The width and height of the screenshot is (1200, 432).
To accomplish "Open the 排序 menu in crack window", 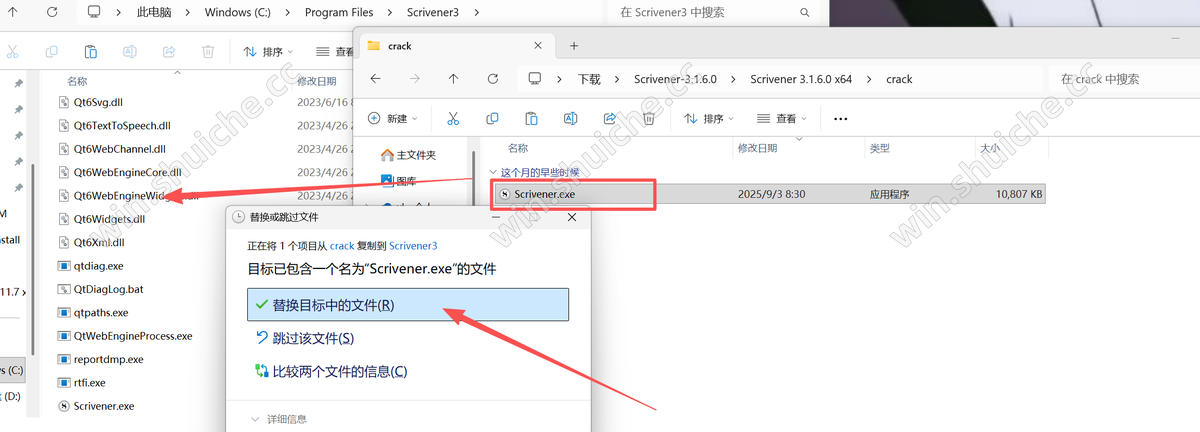I will click(x=710, y=118).
